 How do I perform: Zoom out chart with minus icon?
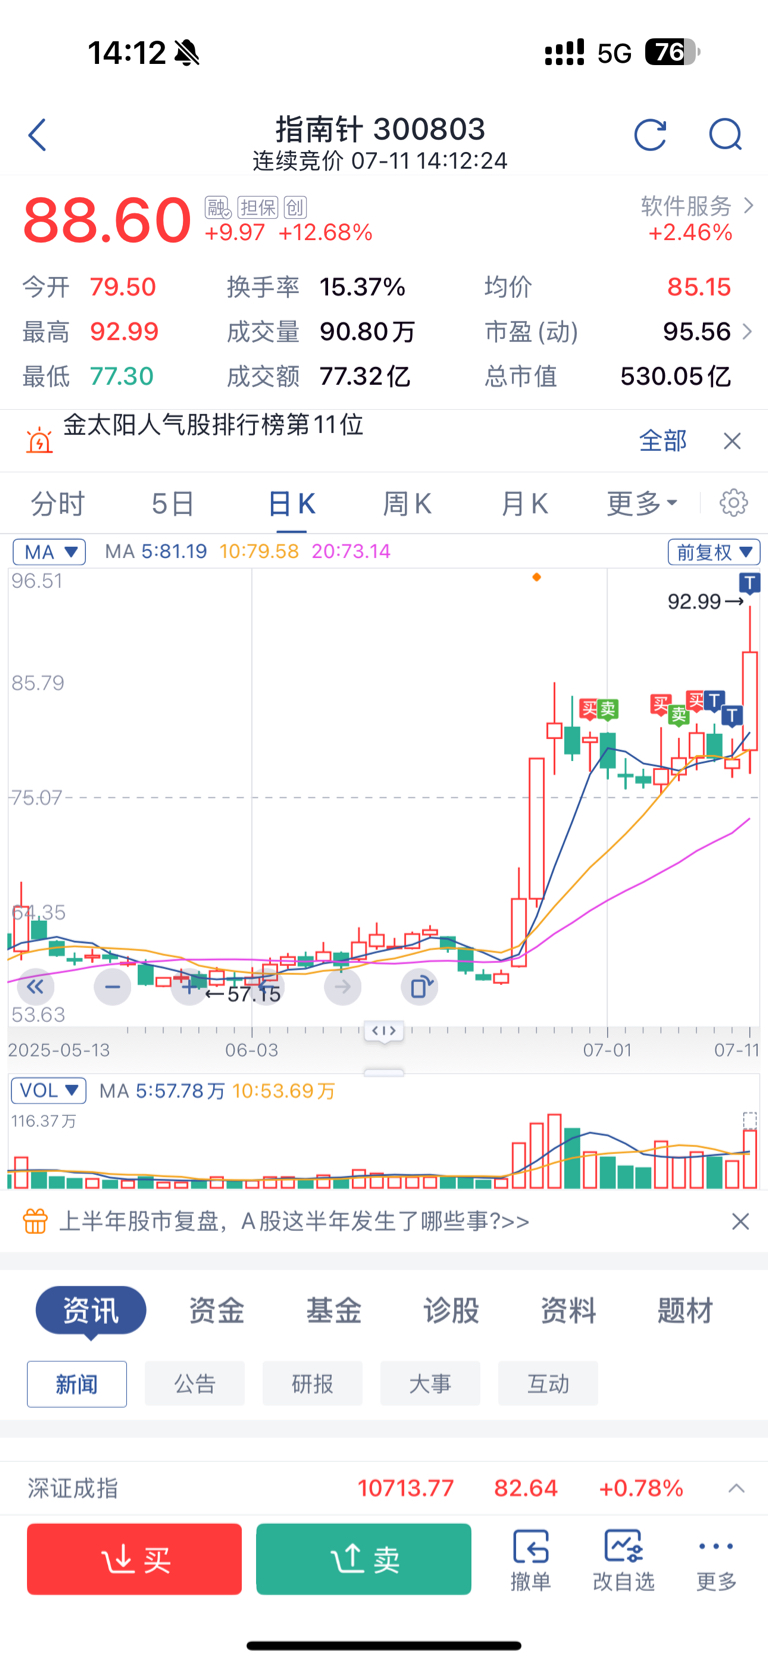click(x=112, y=987)
